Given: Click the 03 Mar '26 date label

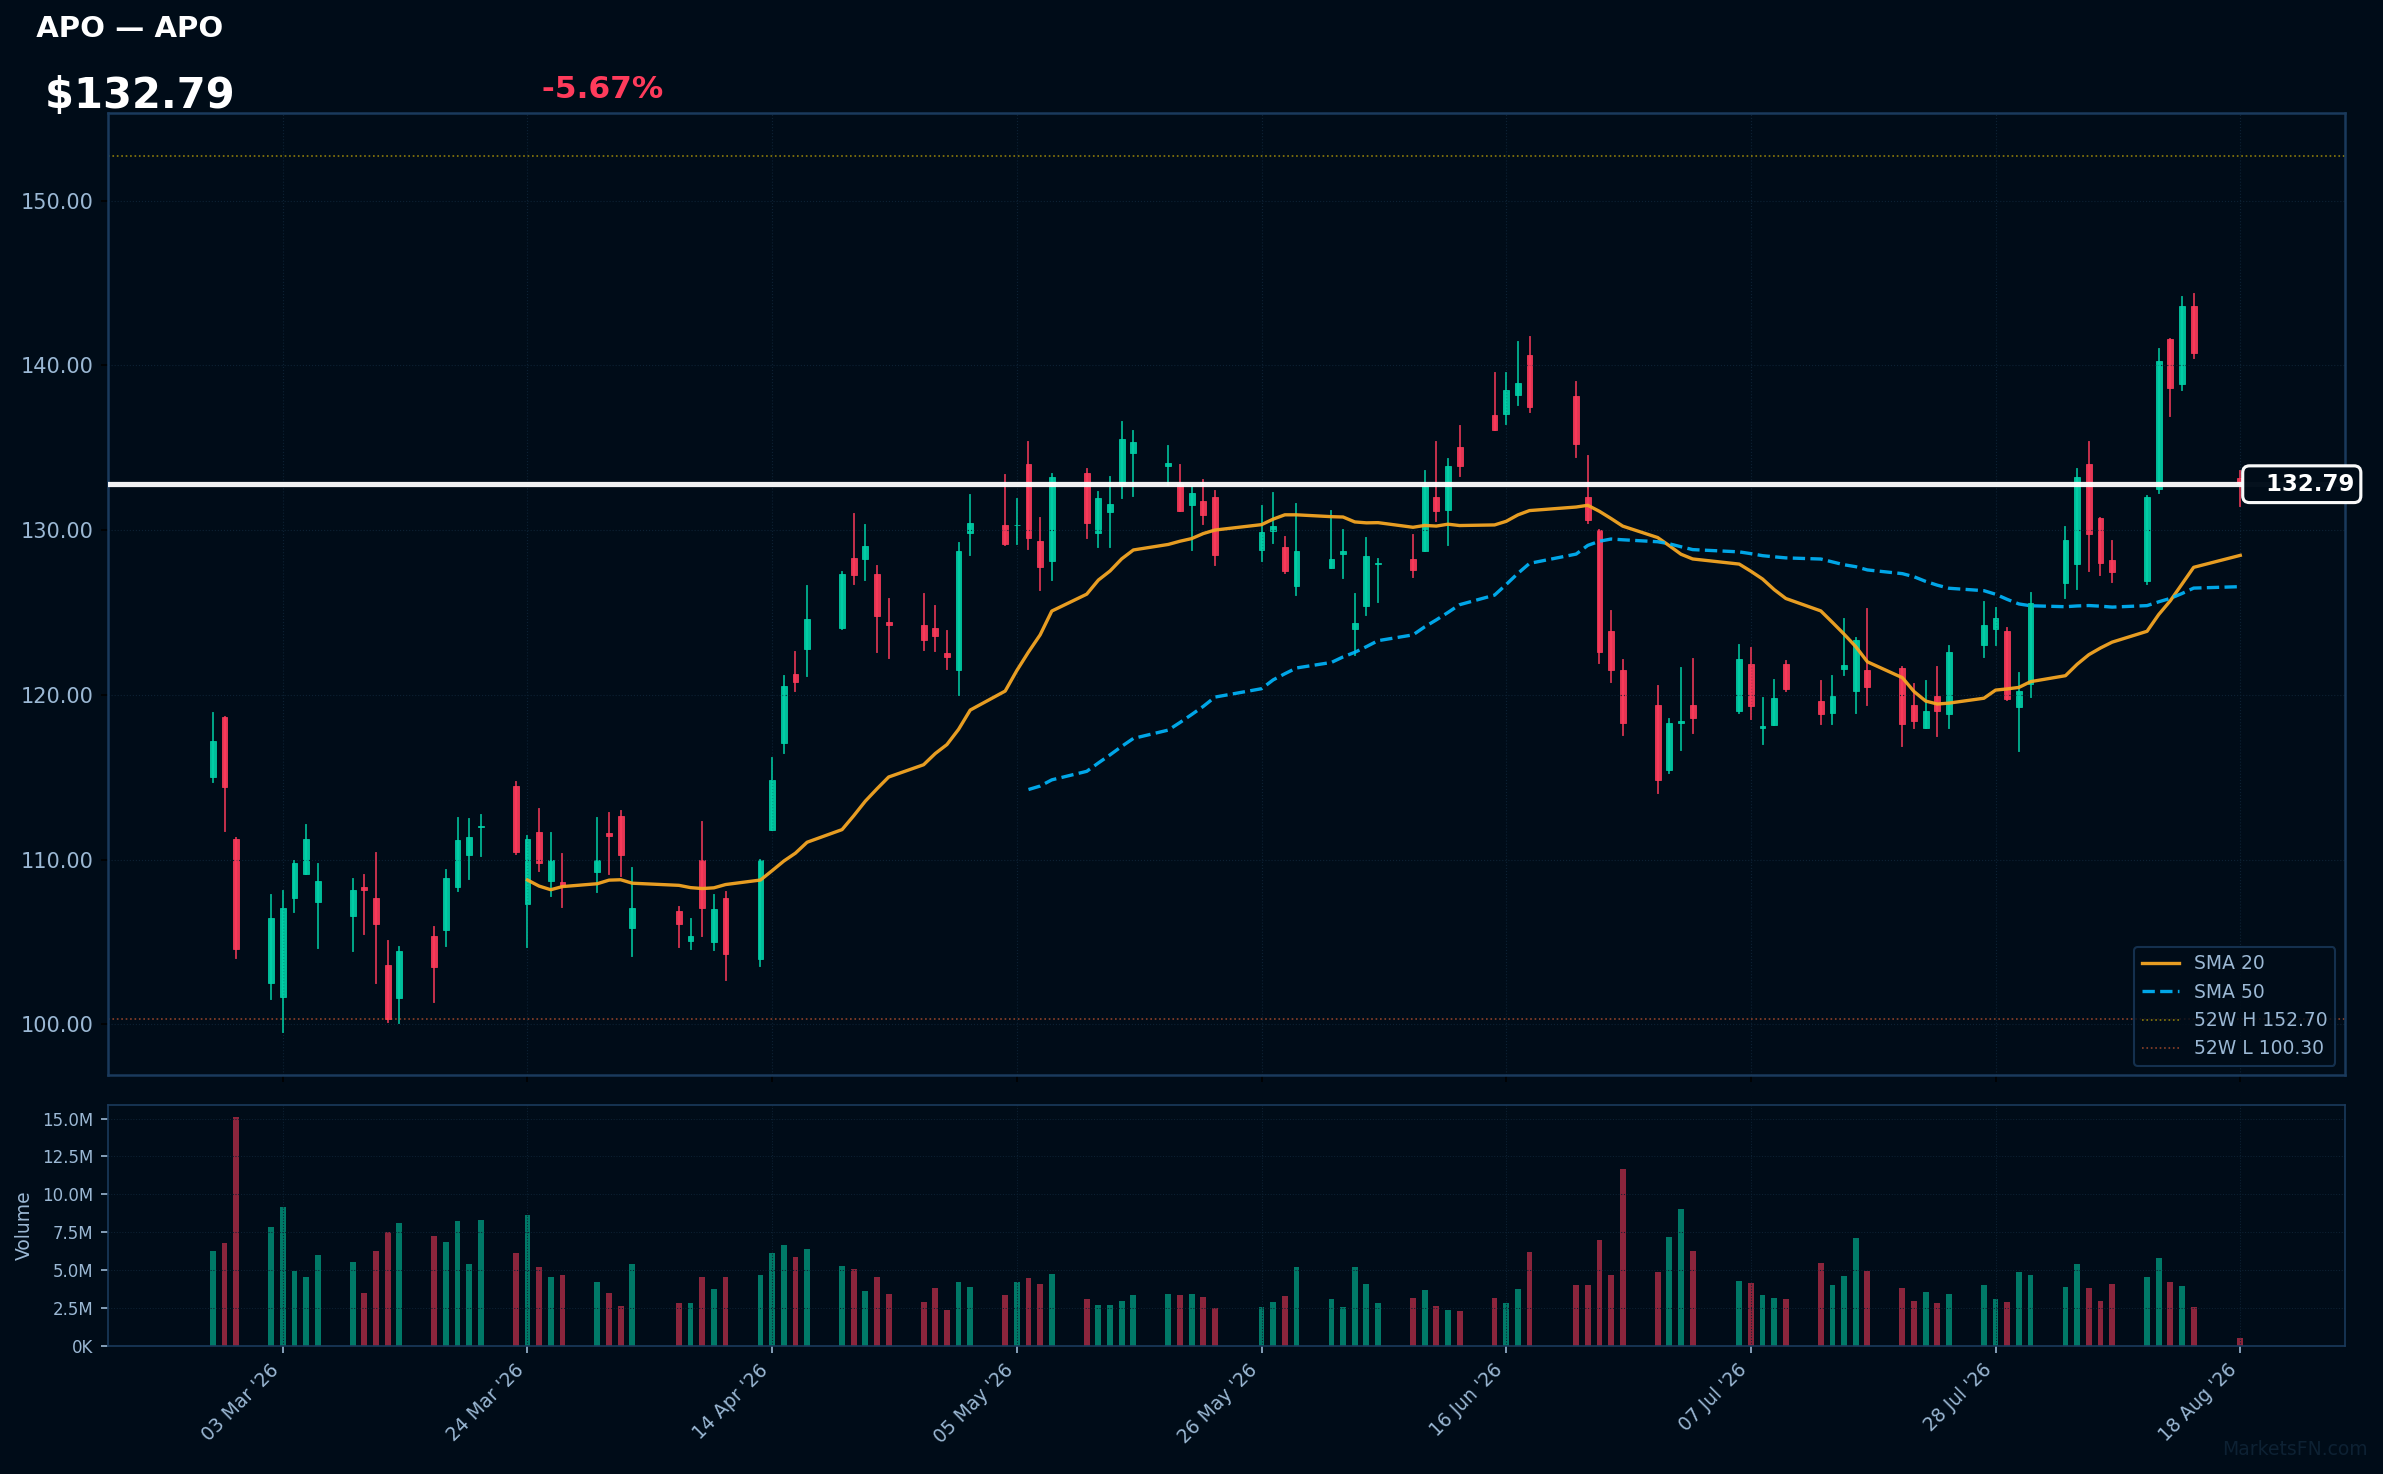Looking at the screenshot, I should pos(240,1402).
